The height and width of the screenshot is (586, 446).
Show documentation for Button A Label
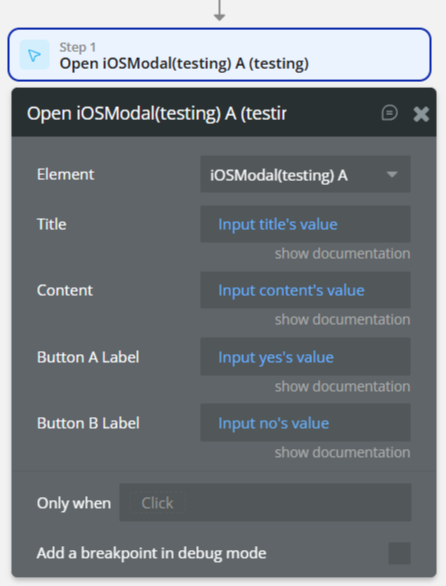pyautogui.click(x=342, y=386)
